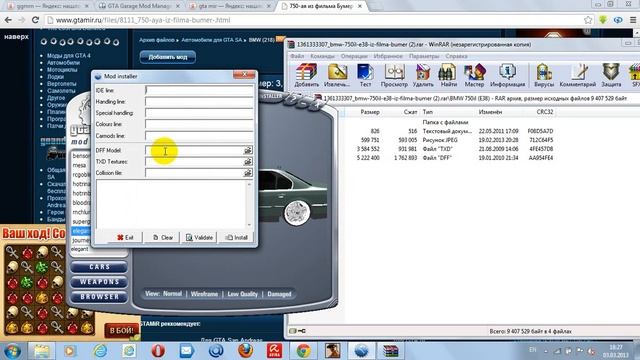This screenshot has width=640, height=360.
Task: Click Моды для GTA 4 sidebar link
Action: point(69,56)
